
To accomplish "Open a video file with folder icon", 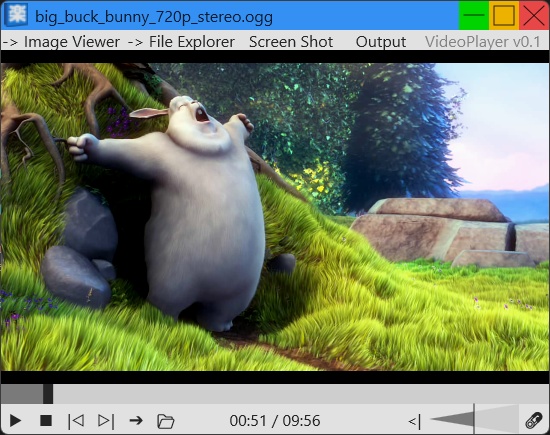I will coord(166,421).
